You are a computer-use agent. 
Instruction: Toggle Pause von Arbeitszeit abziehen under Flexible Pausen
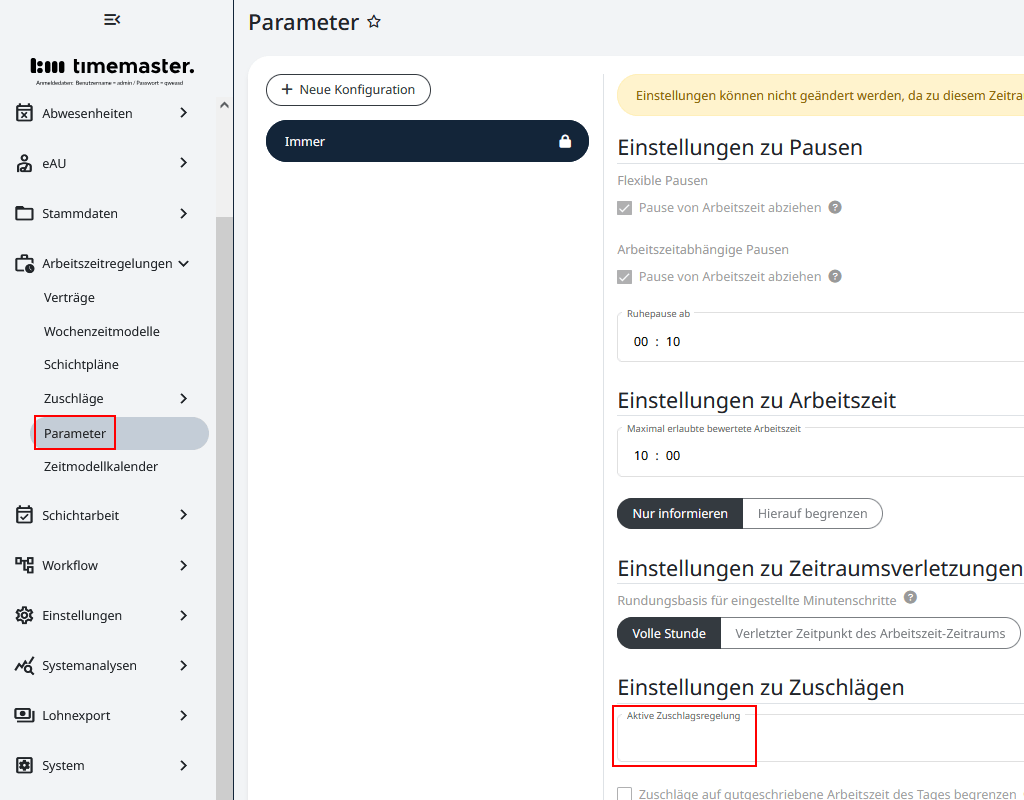click(625, 208)
